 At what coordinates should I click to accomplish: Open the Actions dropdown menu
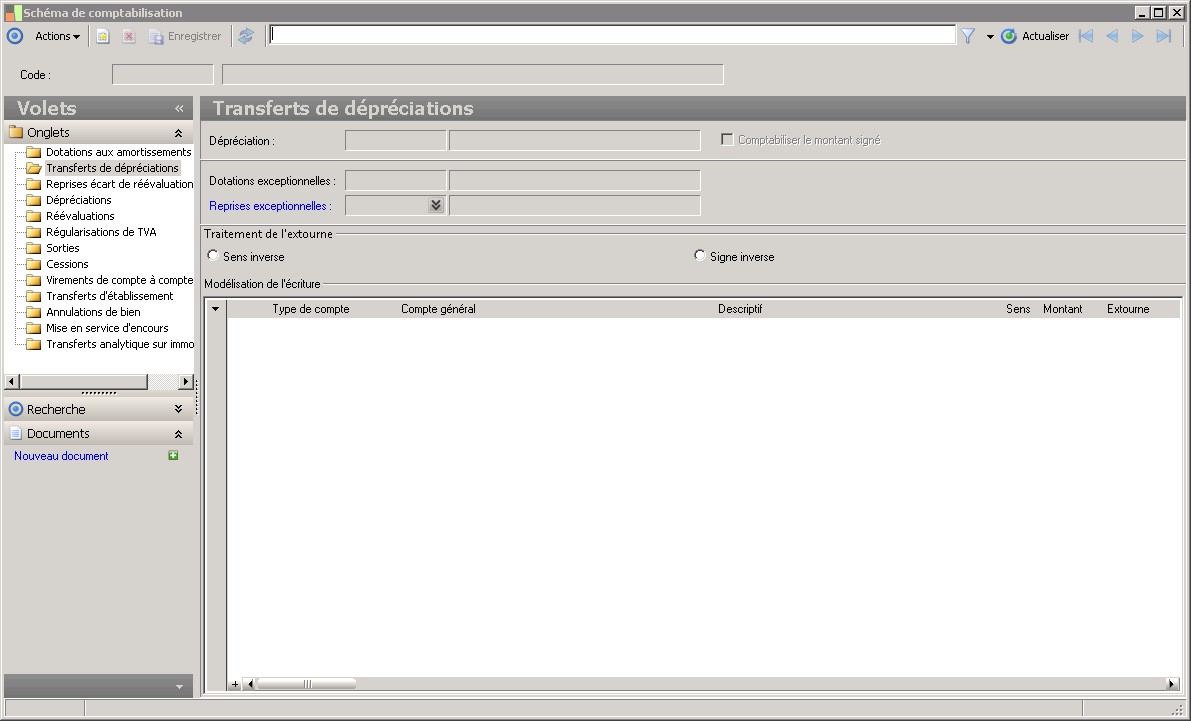(x=57, y=36)
